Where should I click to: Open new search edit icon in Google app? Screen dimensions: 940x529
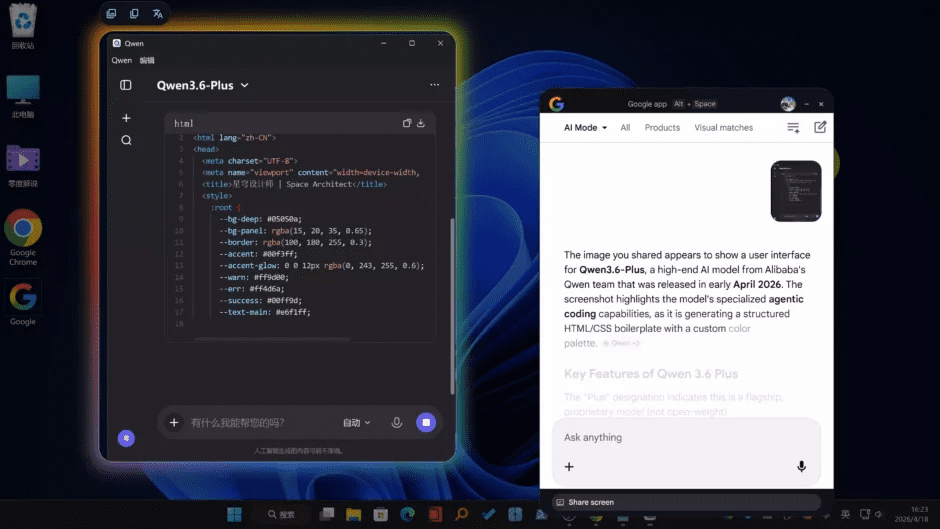point(820,128)
